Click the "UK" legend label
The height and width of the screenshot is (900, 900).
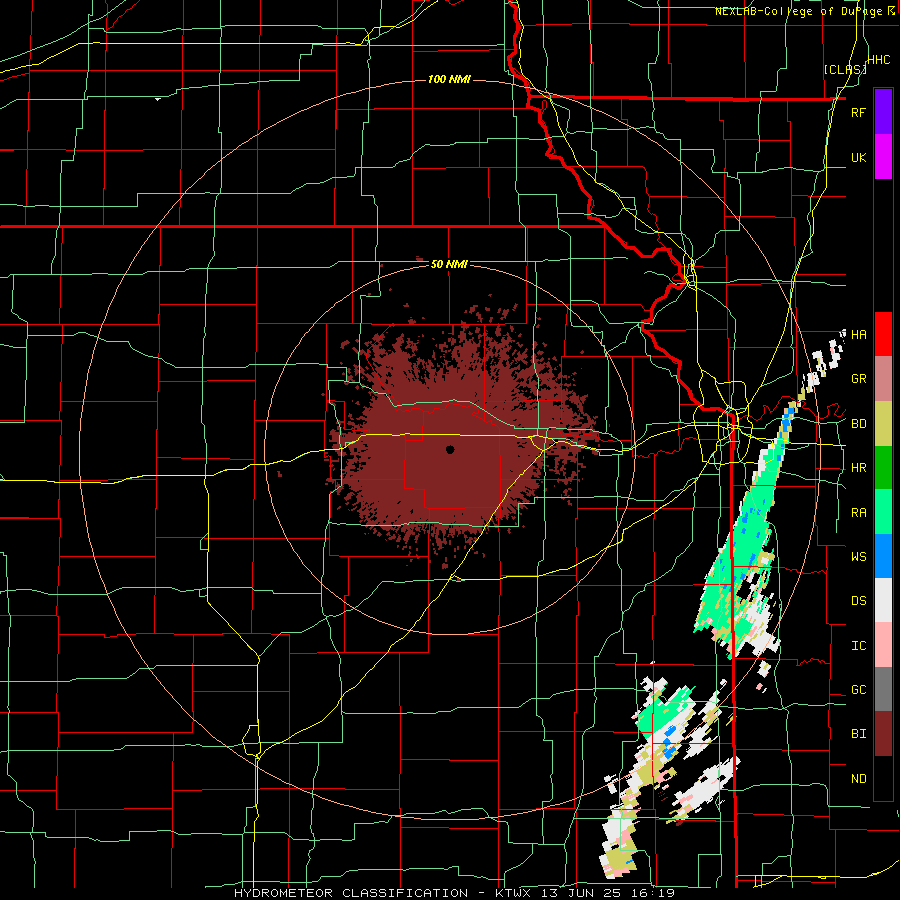tap(858, 157)
